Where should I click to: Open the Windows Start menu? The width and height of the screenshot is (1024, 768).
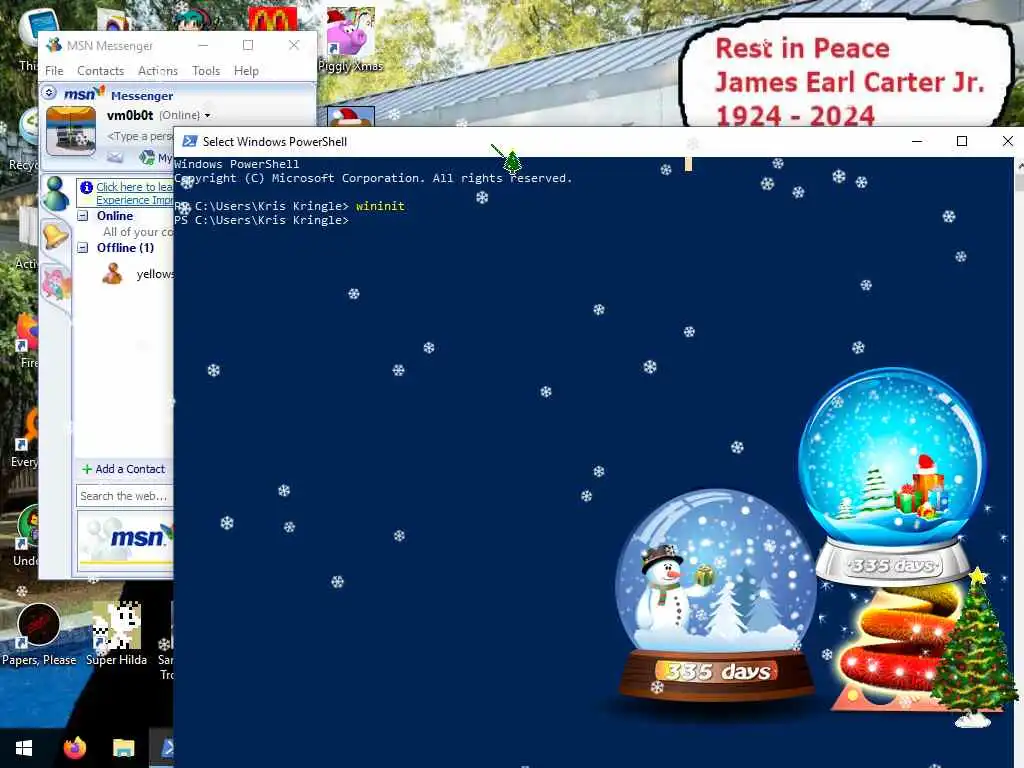coord(24,748)
